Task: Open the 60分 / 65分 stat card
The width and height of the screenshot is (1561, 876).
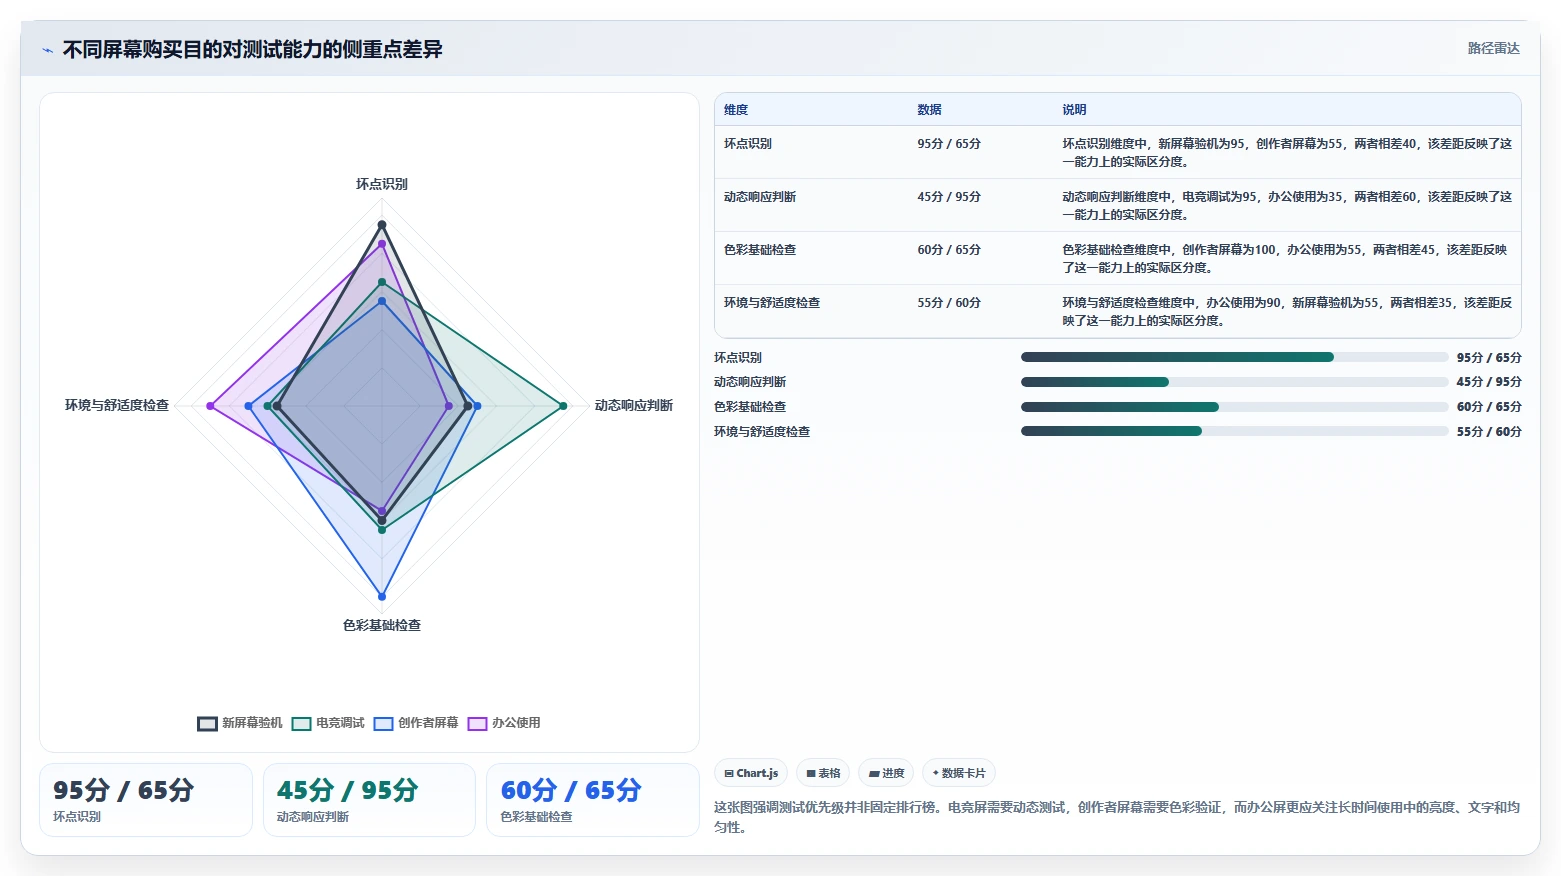Action: pos(593,800)
